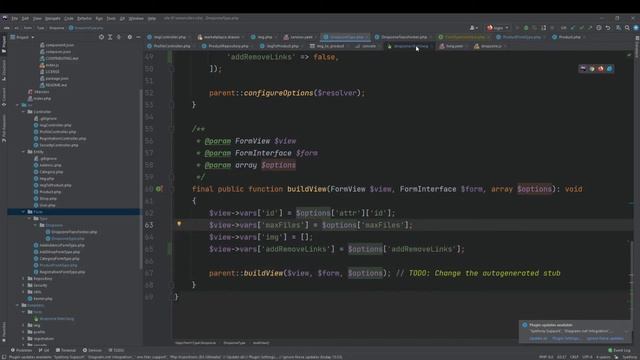Open the Edit menu
This screenshot has width=640, height=360.
pyautogui.click(x=25, y=18)
